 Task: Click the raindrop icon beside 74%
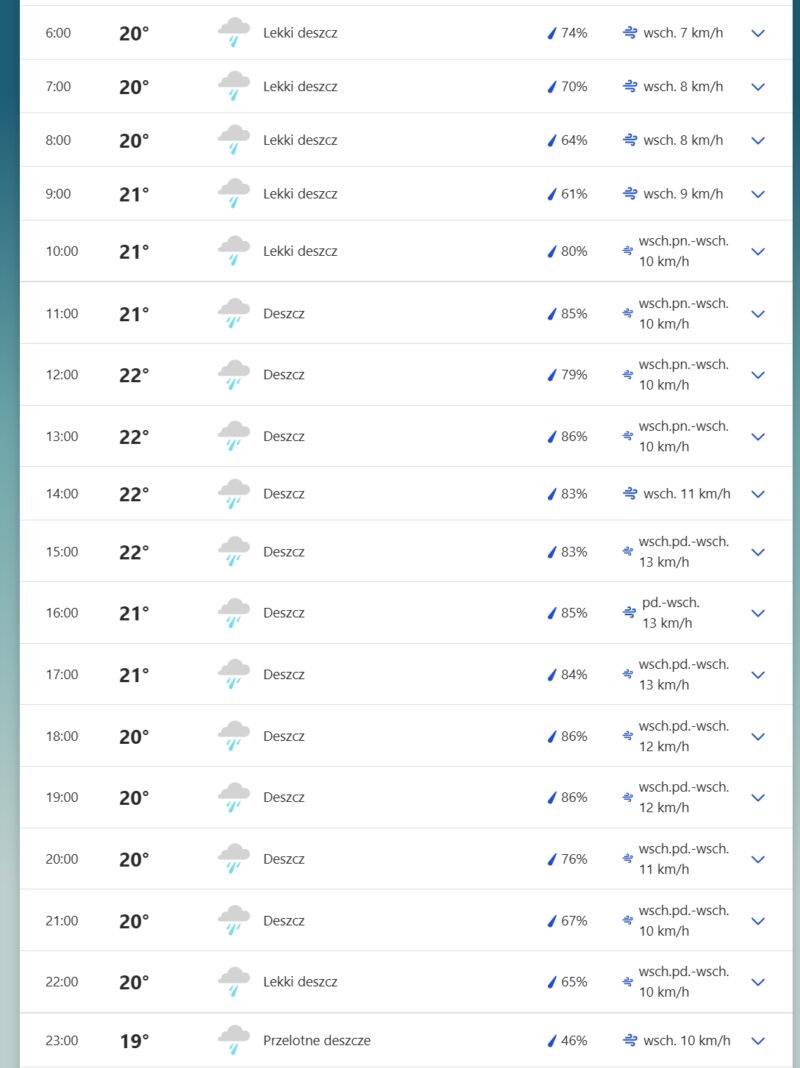click(550, 33)
